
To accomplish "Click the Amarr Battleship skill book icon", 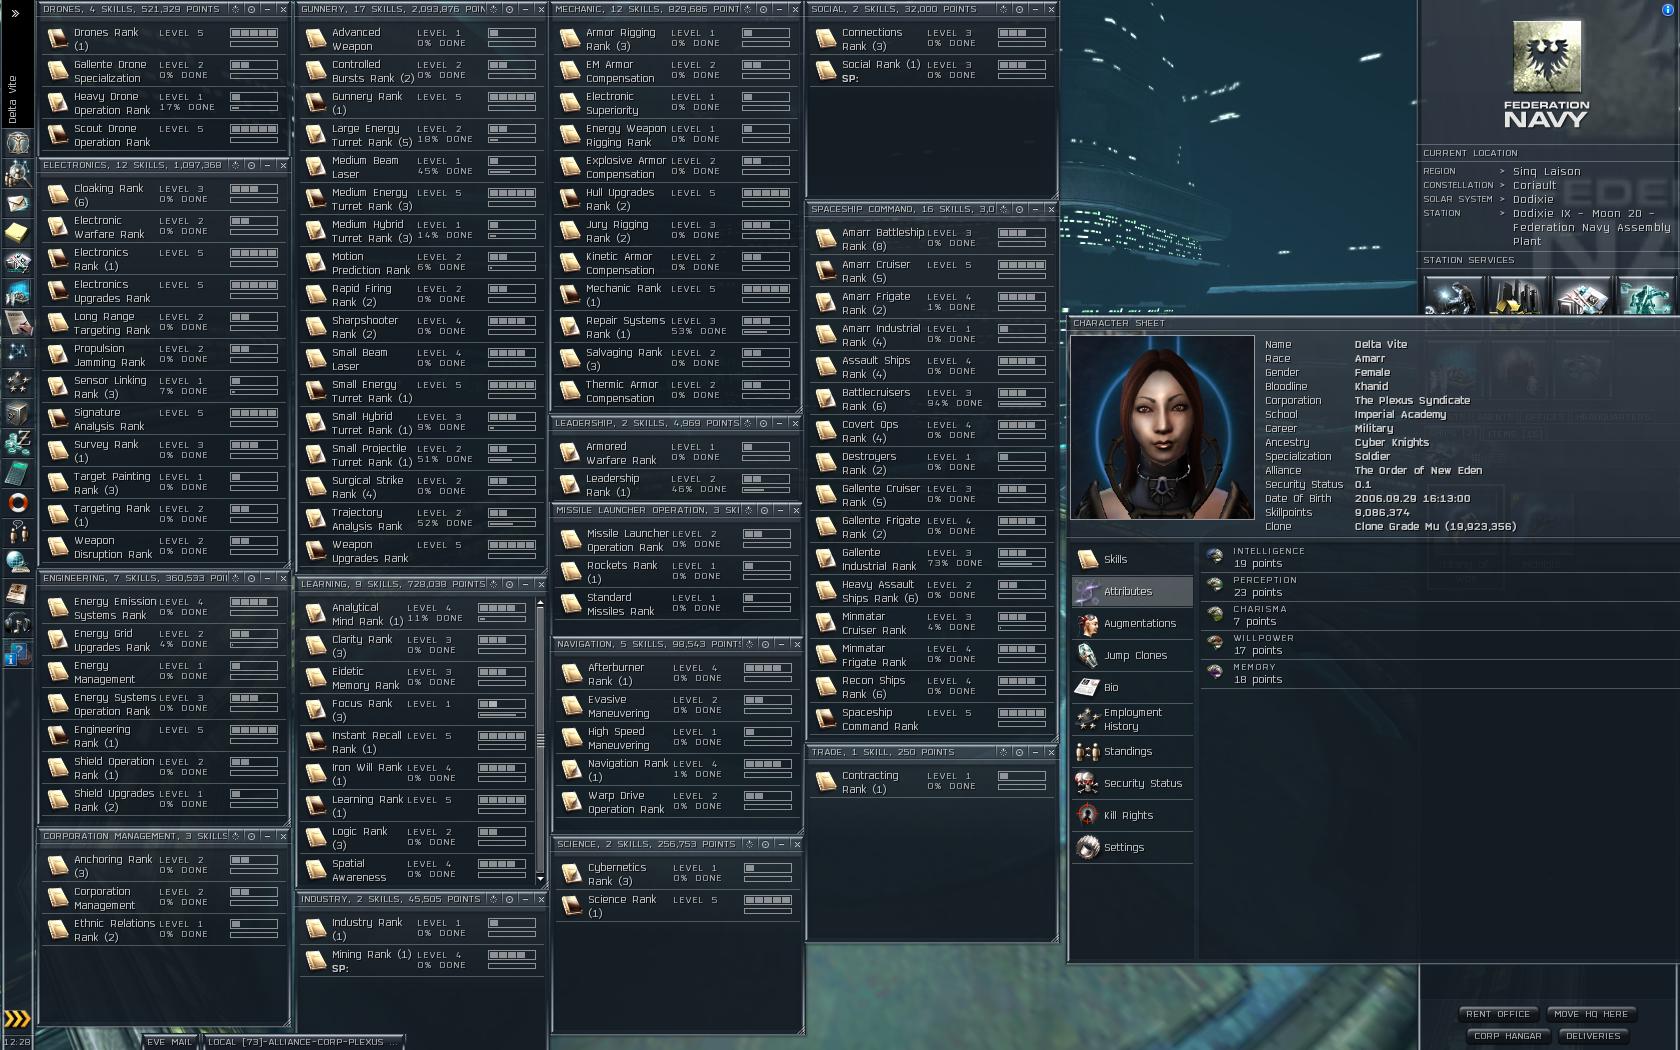I will tap(826, 239).
